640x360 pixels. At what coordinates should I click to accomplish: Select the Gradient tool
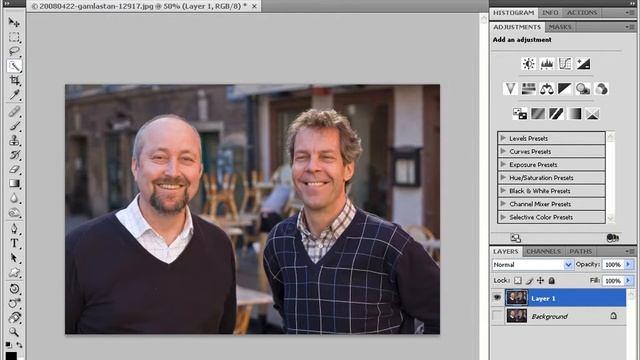pos(14,184)
